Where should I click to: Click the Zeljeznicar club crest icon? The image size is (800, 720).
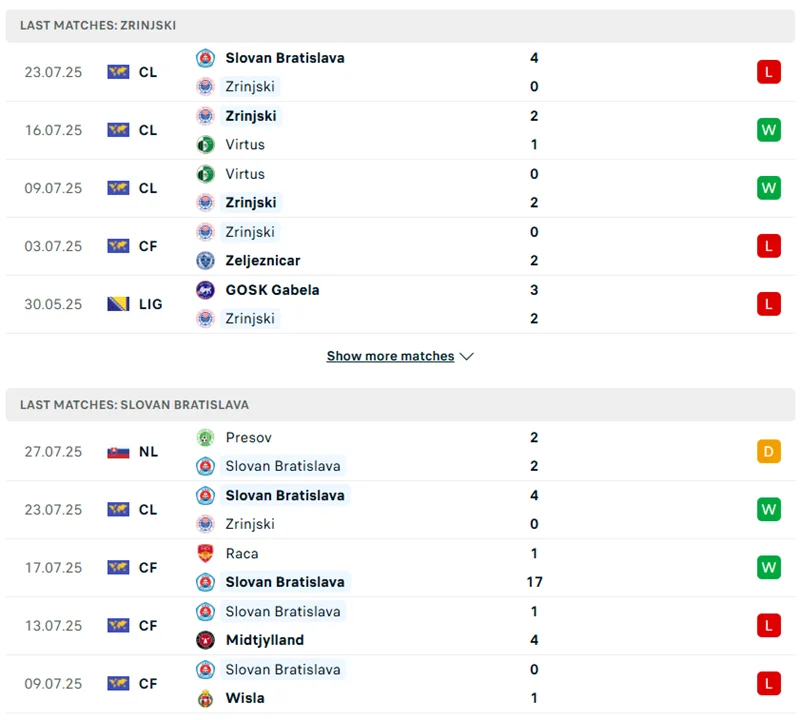(x=205, y=260)
